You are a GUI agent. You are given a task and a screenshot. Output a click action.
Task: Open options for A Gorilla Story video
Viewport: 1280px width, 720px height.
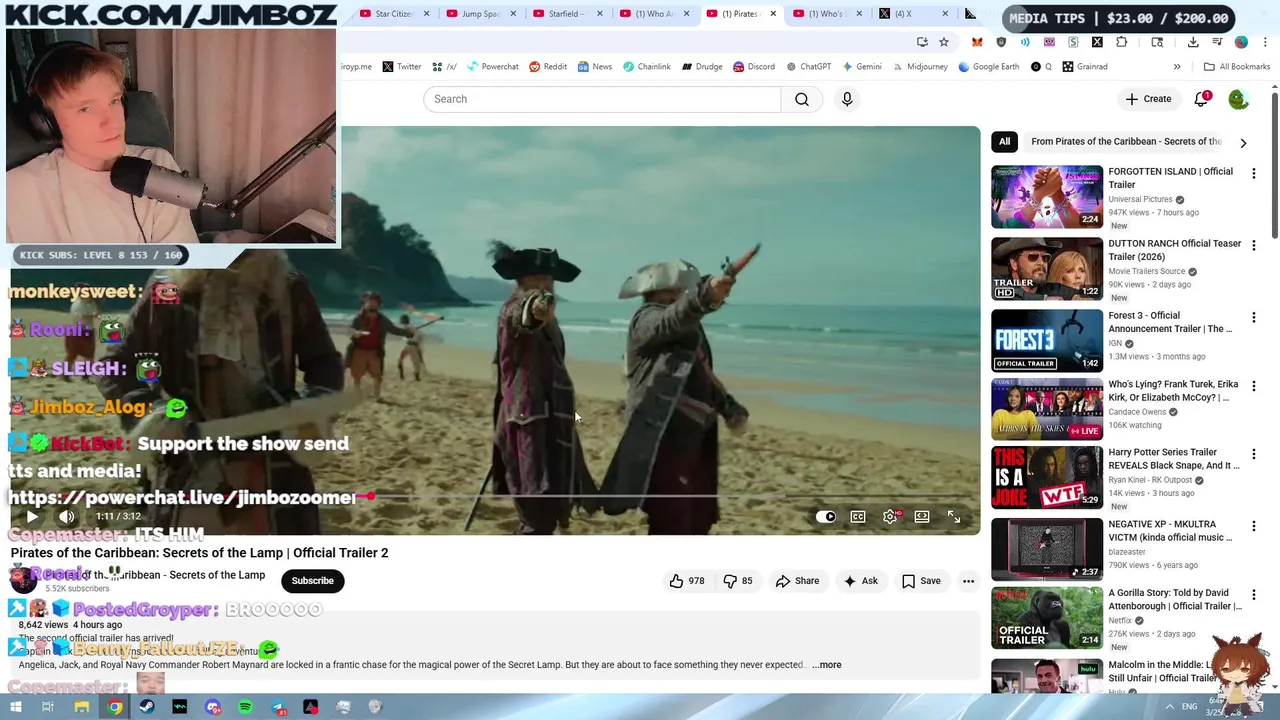1253,595
